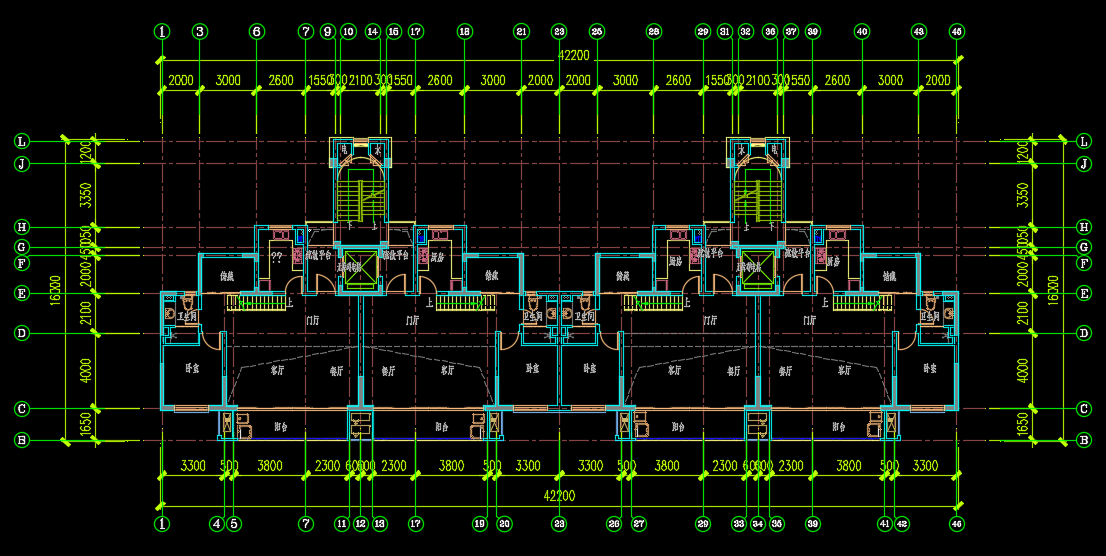Screen dimensions: 1106x556
Task: Pick grid axis bubble 31
Action: coord(724,32)
